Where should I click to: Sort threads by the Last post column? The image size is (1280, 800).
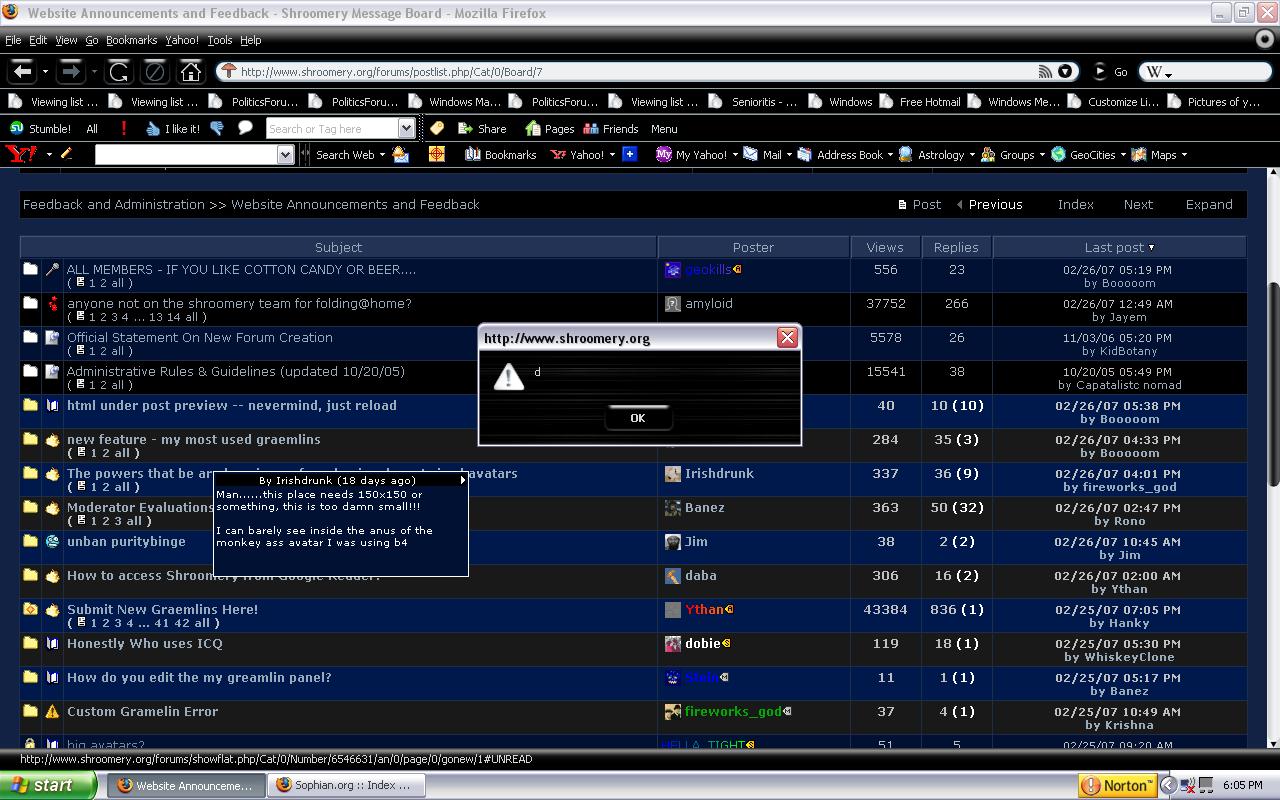click(1119, 247)
